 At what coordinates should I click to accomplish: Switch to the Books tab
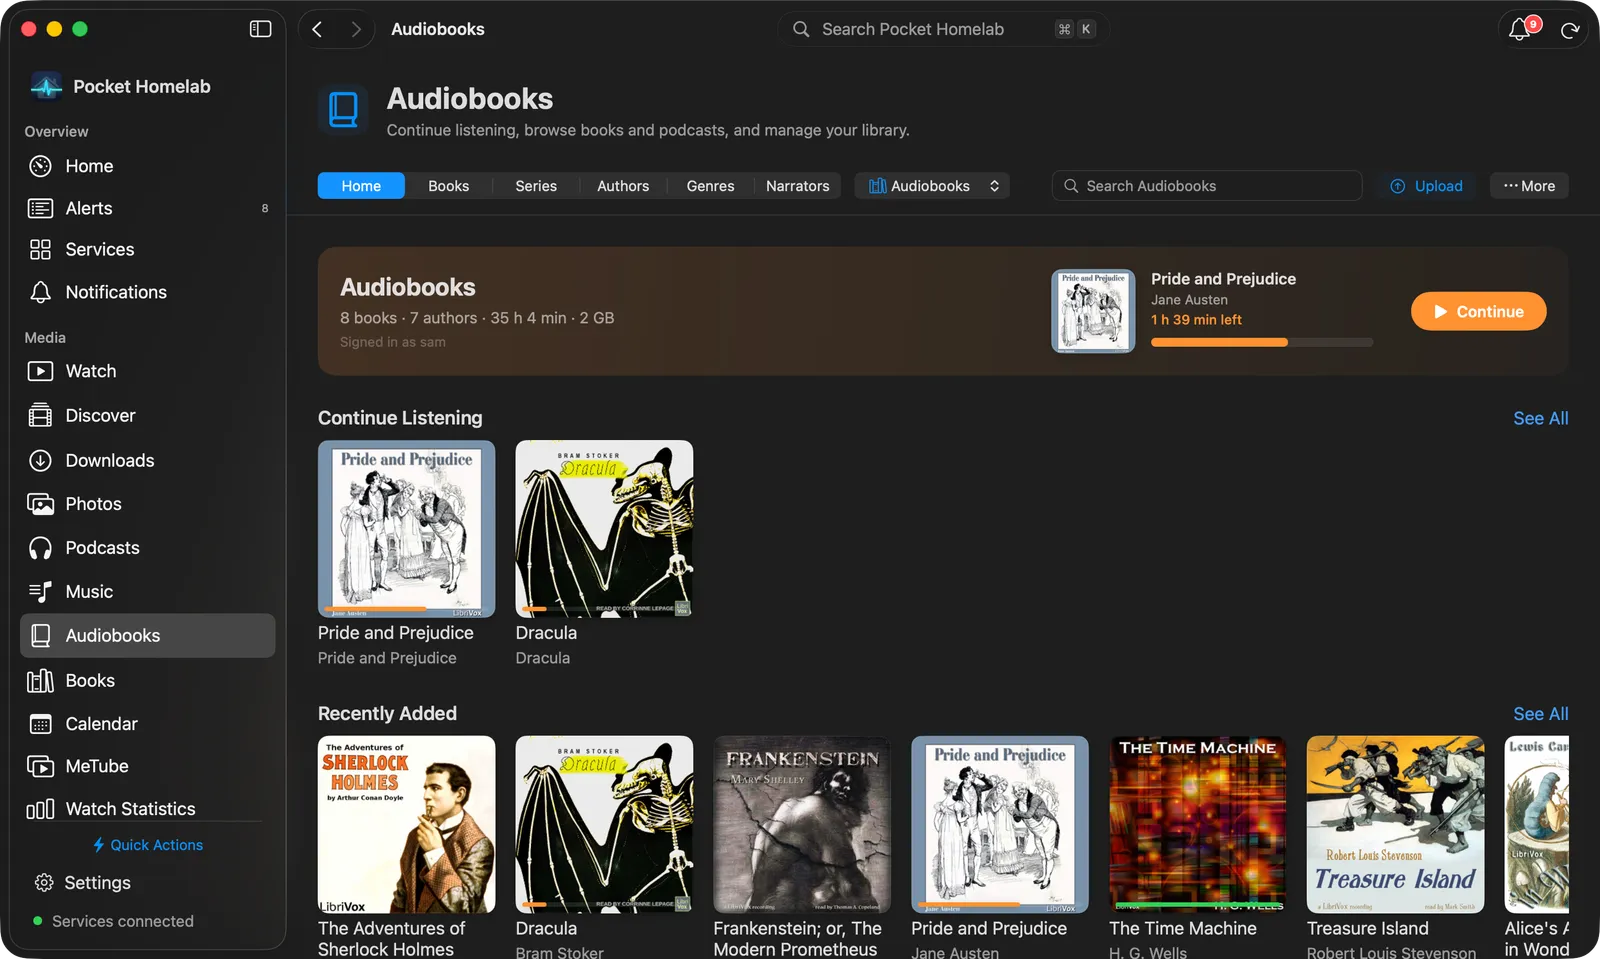pos(449,186)
